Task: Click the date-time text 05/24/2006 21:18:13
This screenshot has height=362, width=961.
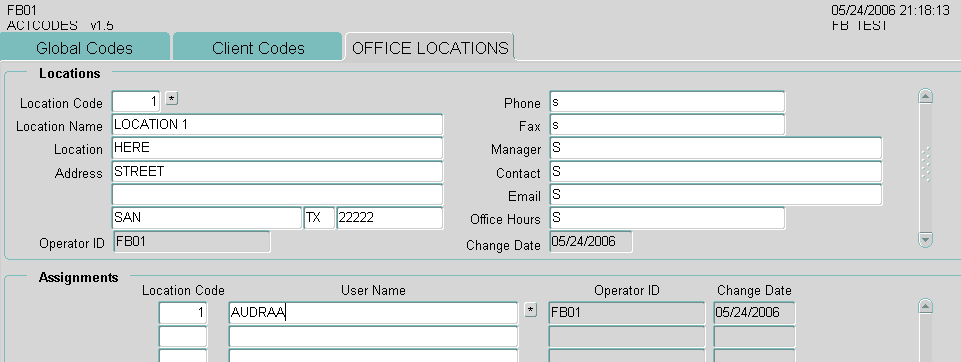Action: pos(890,10)
